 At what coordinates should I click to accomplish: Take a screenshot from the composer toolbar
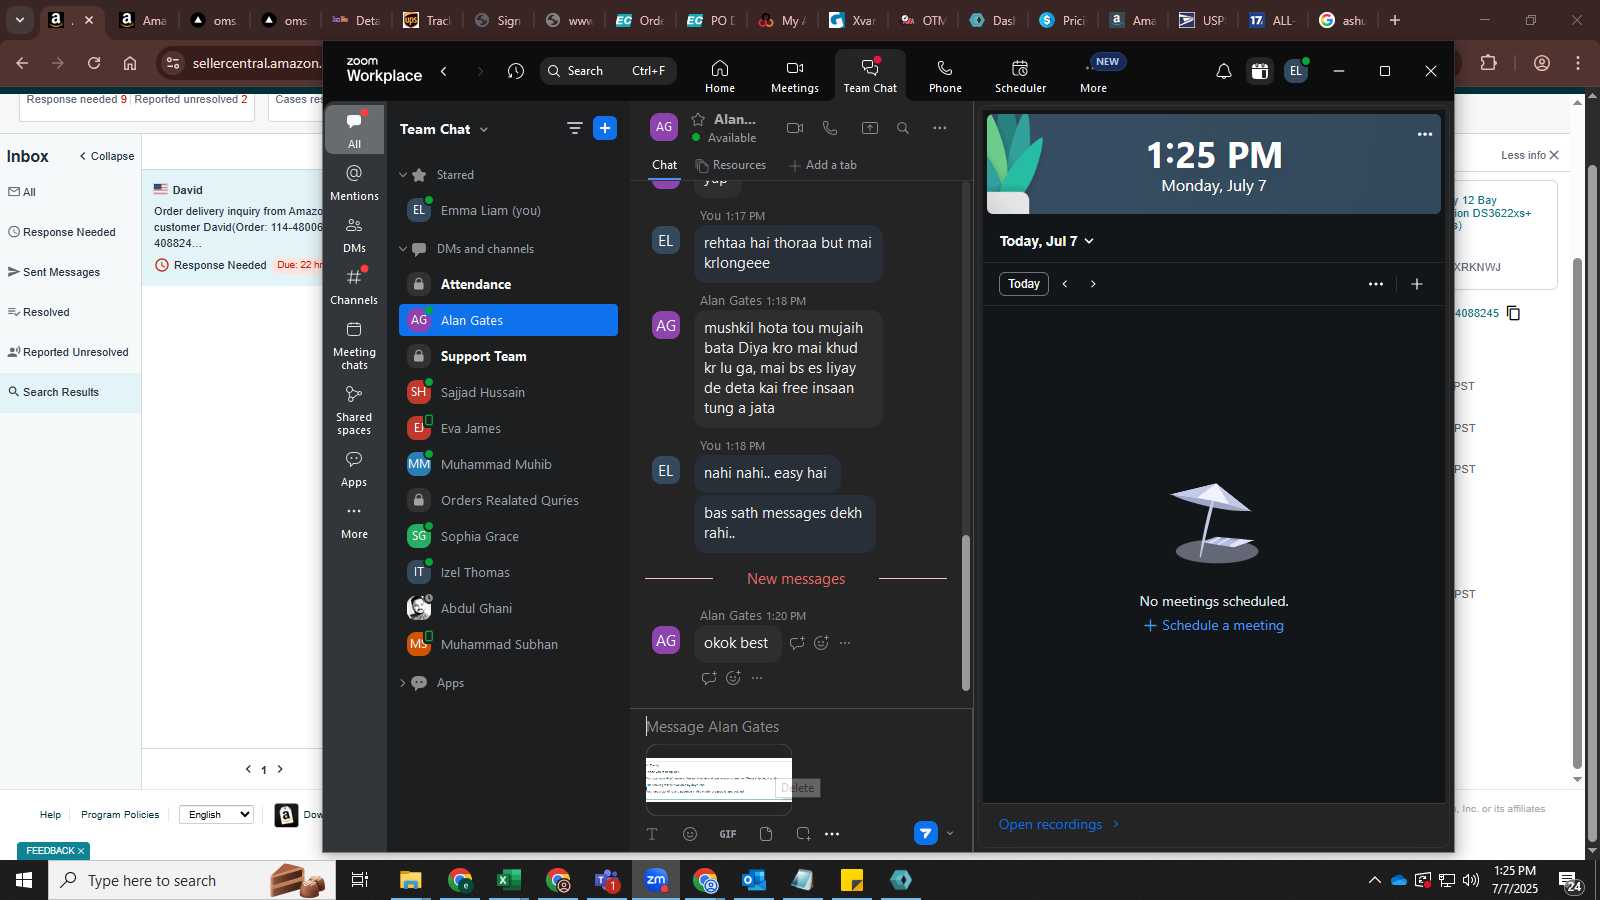[803, 834]
